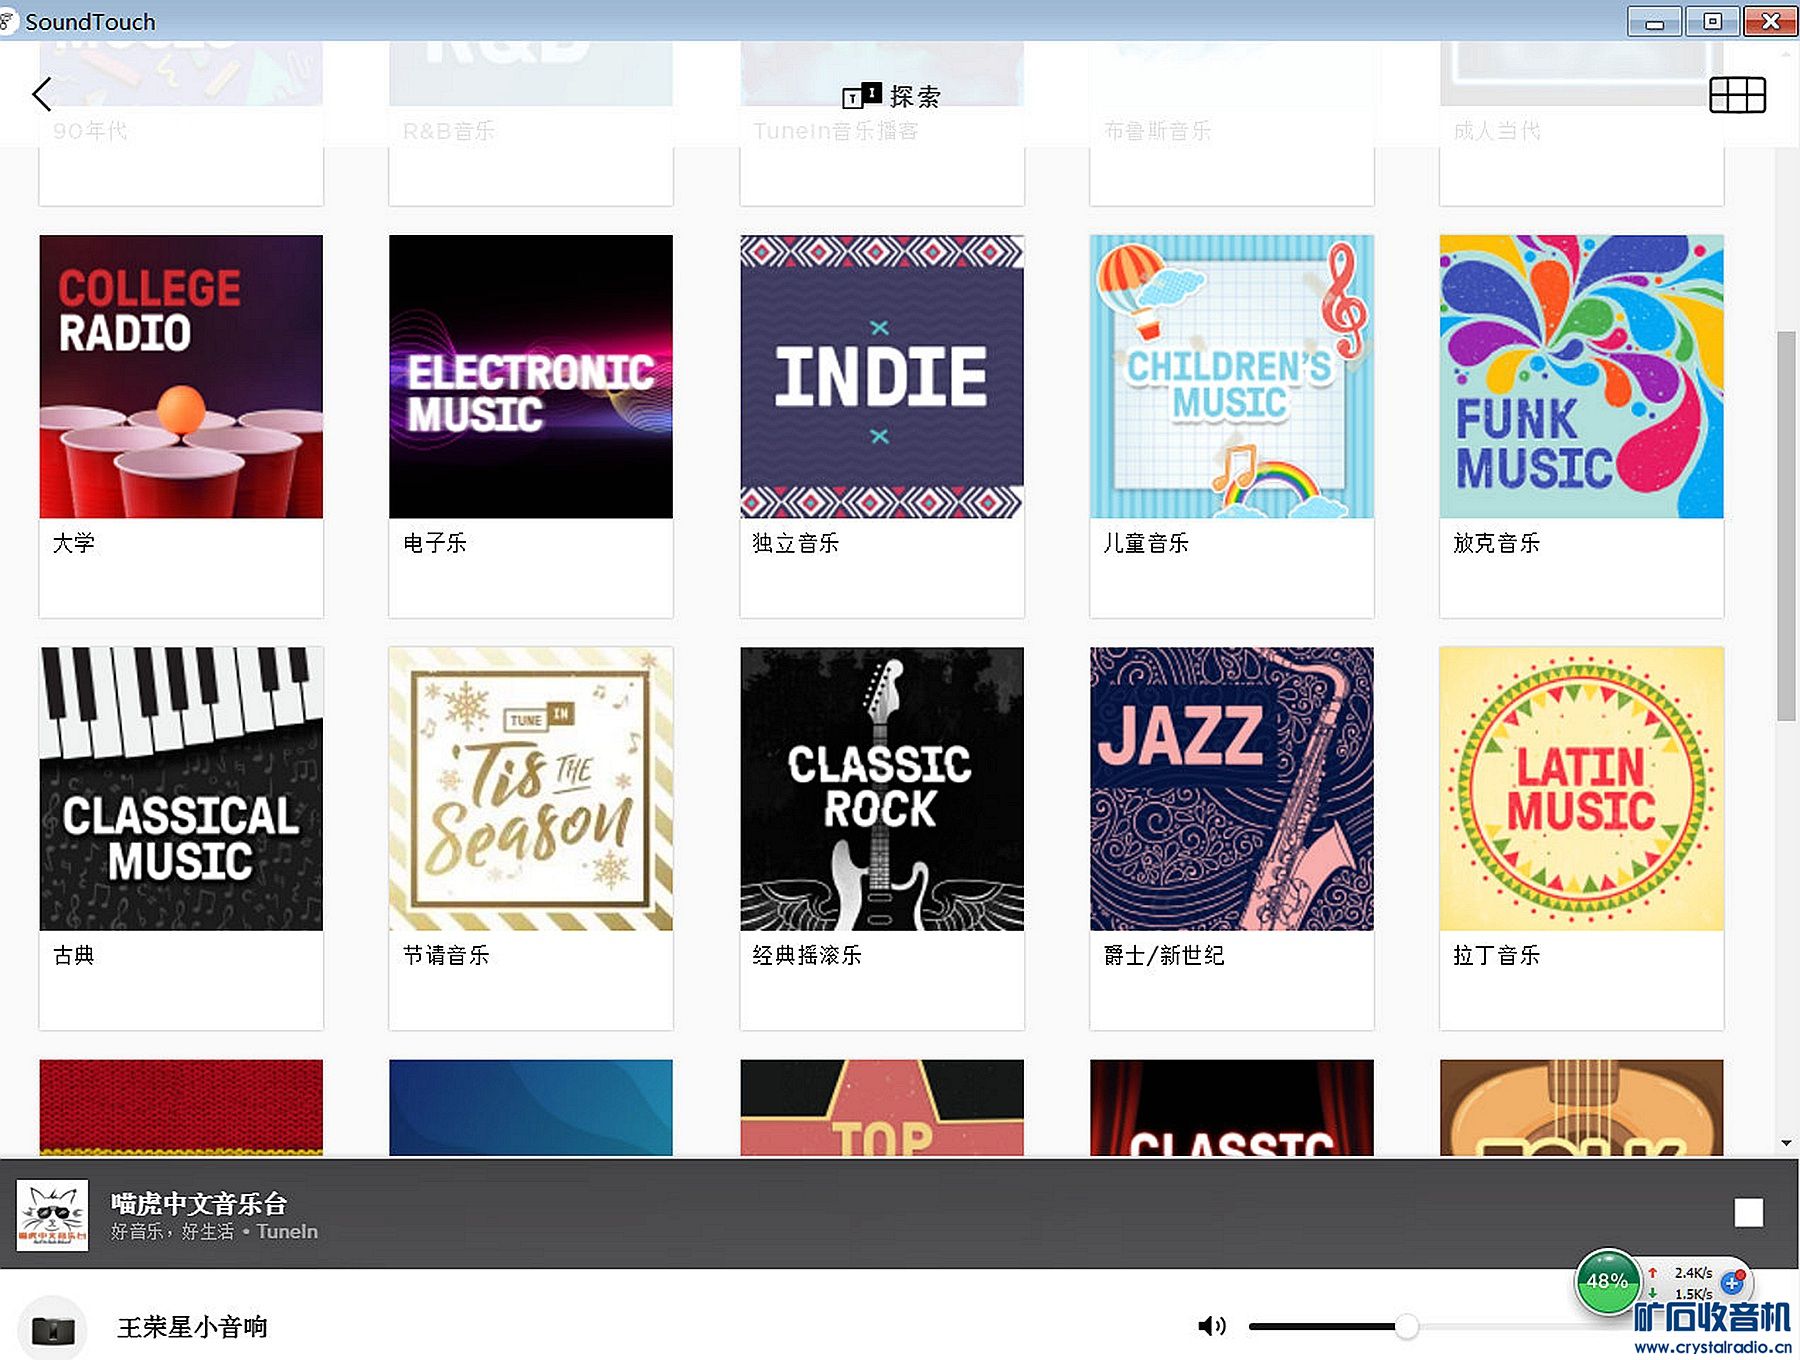Switch to grid view layout icon
Viewport: 1800px width, 1360px height.
tap(1737, 95)
